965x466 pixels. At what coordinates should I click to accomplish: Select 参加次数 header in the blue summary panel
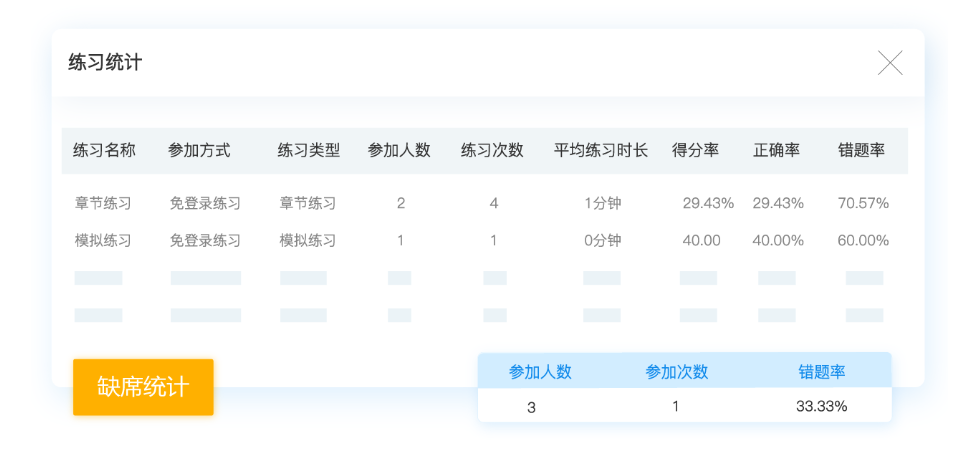(x=677, y=372)
